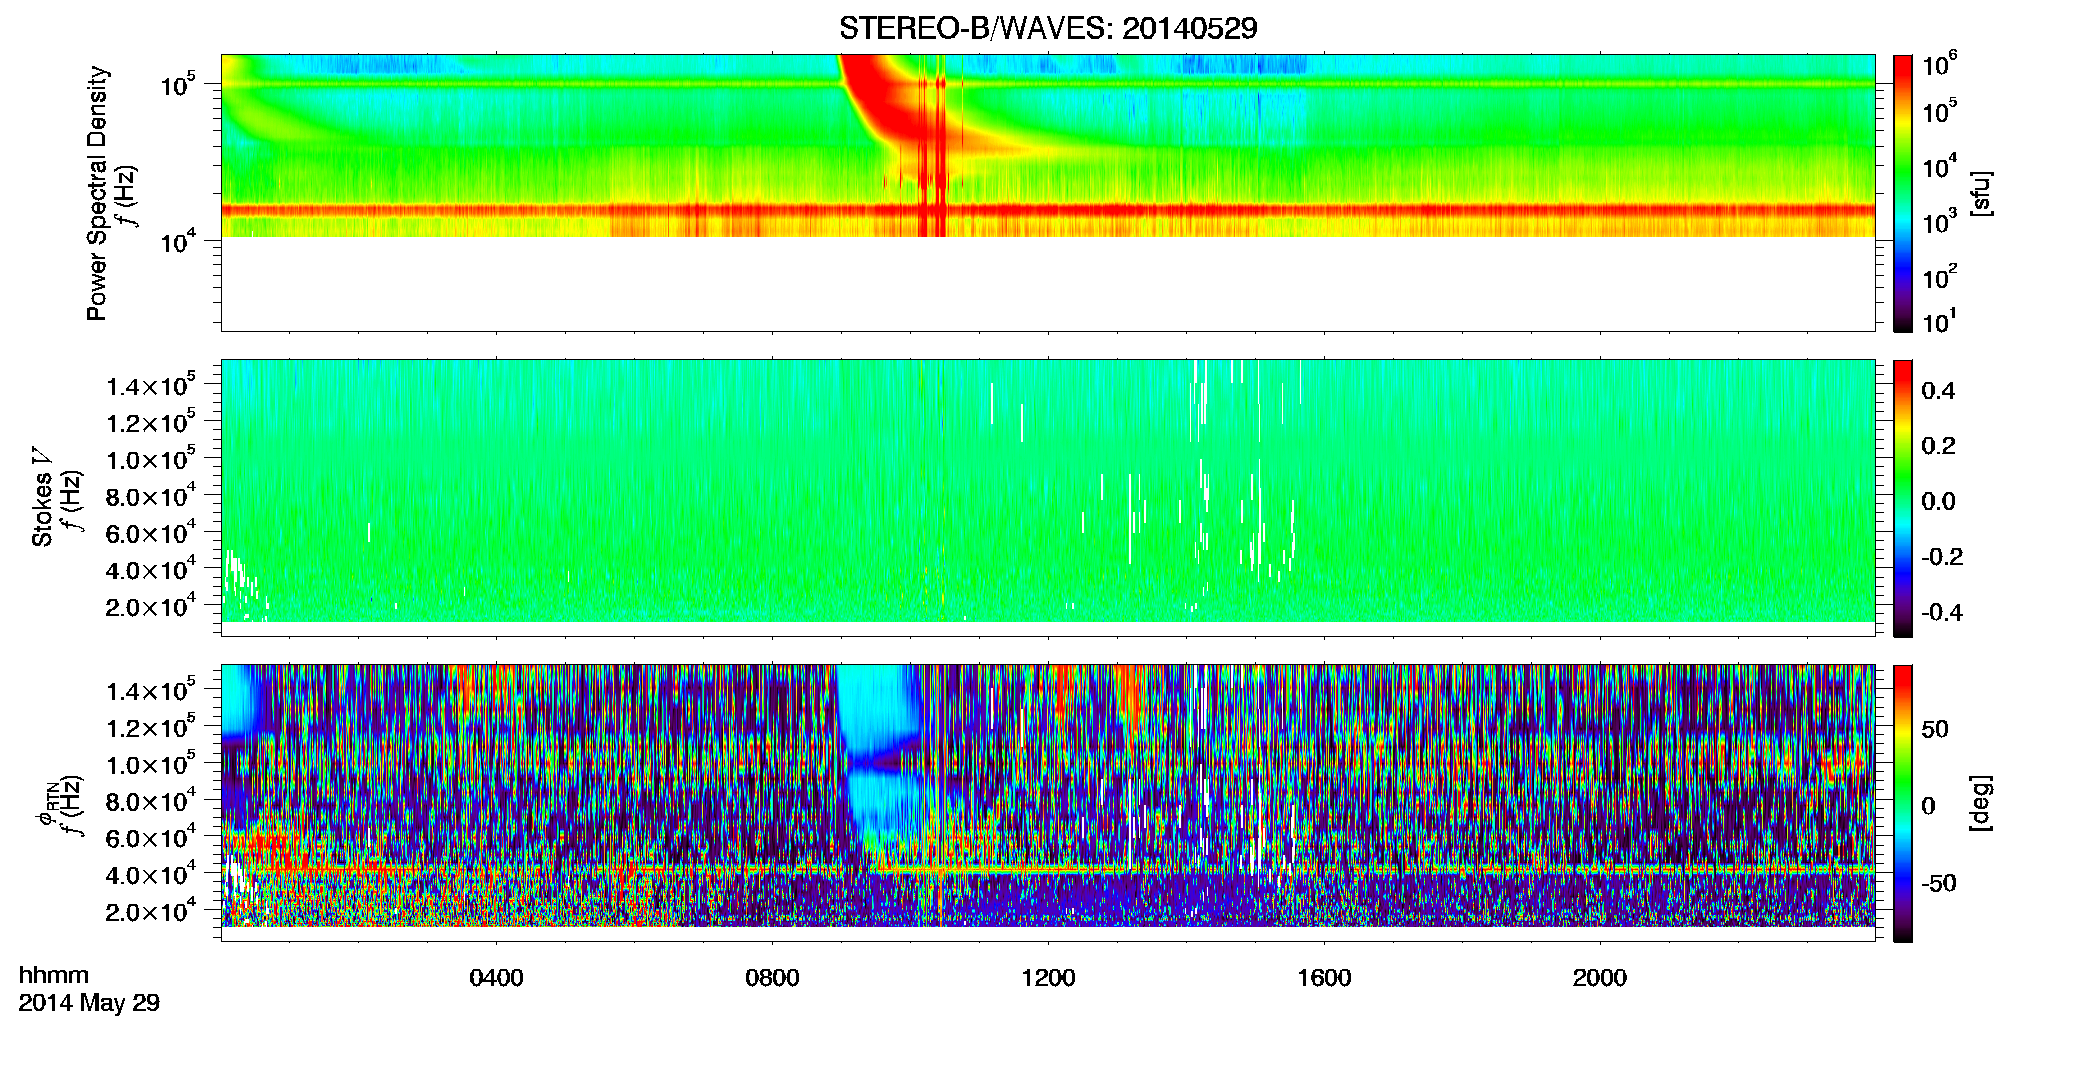Click the "hhmm" time-format label
This screenshot has height=1080, width=2096.
click(x=54, y=976)
